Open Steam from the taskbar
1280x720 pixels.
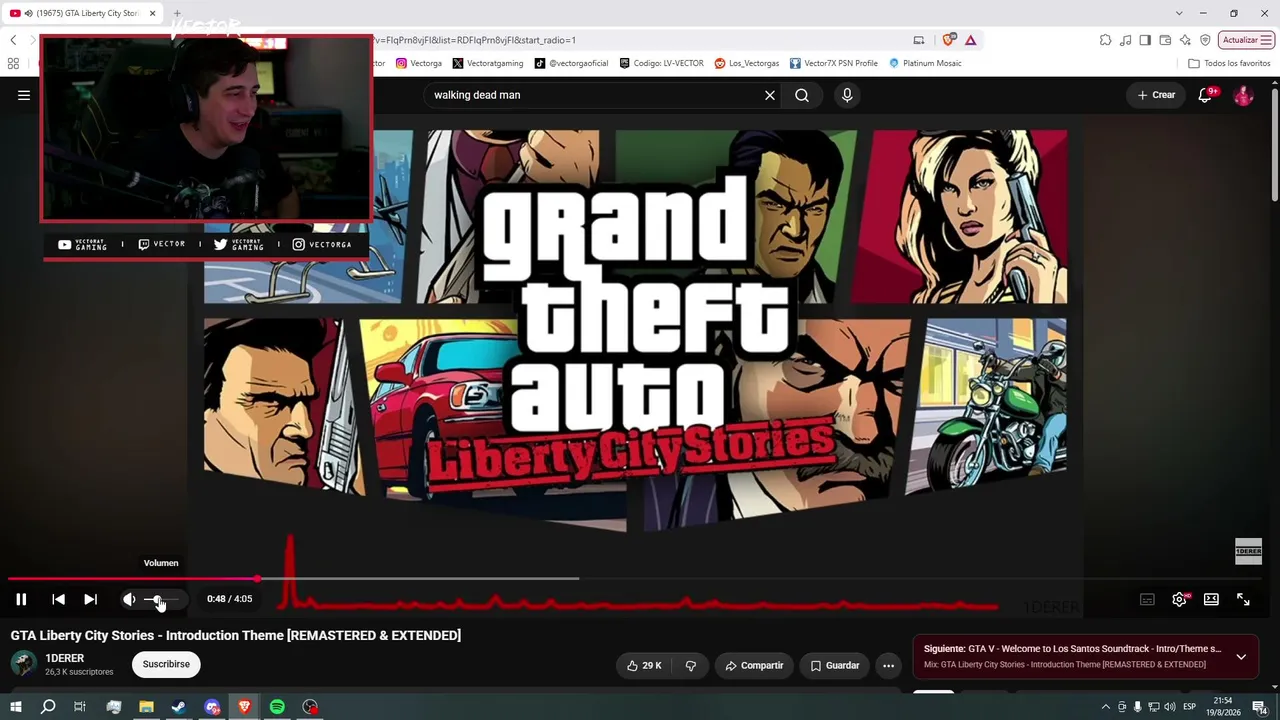179,707
